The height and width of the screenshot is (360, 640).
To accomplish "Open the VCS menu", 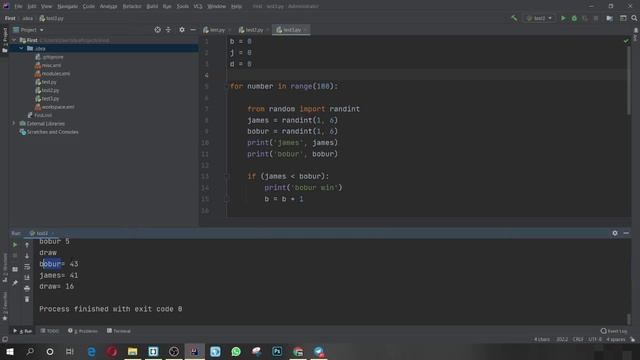I will [x=198, y=6].
